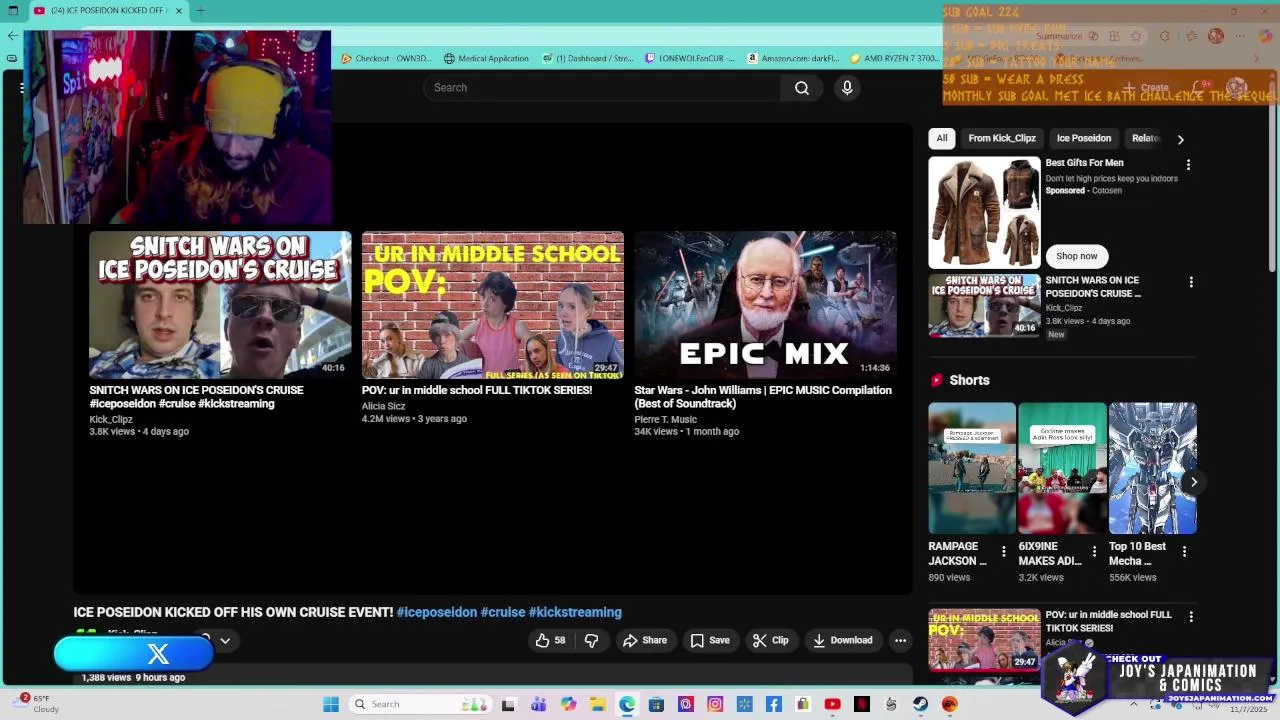Open Kick_Clipz channel under Snitch Wars title
The height and width of the screenshot is (720, 1280).
[111, 420]
